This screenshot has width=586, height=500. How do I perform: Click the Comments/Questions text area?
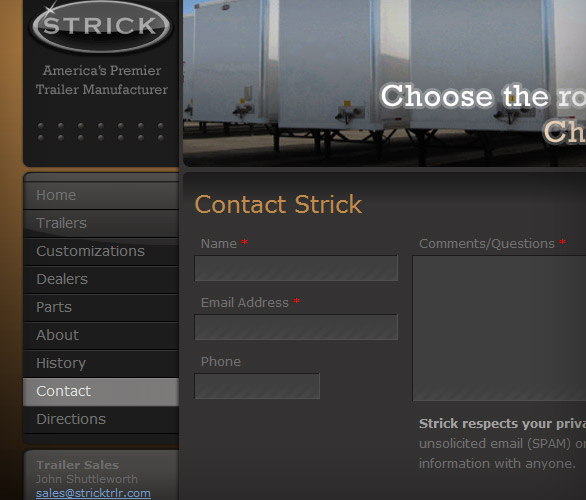point(499,328)
